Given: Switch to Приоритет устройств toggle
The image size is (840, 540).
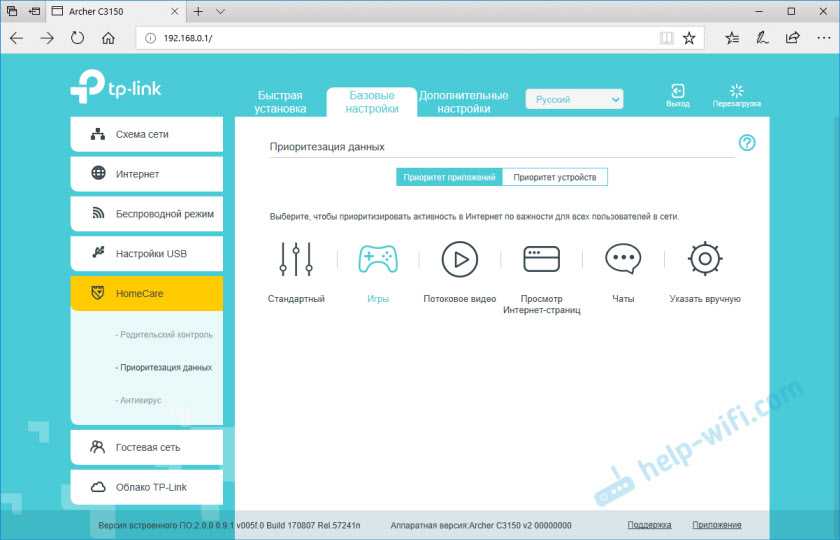Looking at the screenshot, I should pos(554,177).
